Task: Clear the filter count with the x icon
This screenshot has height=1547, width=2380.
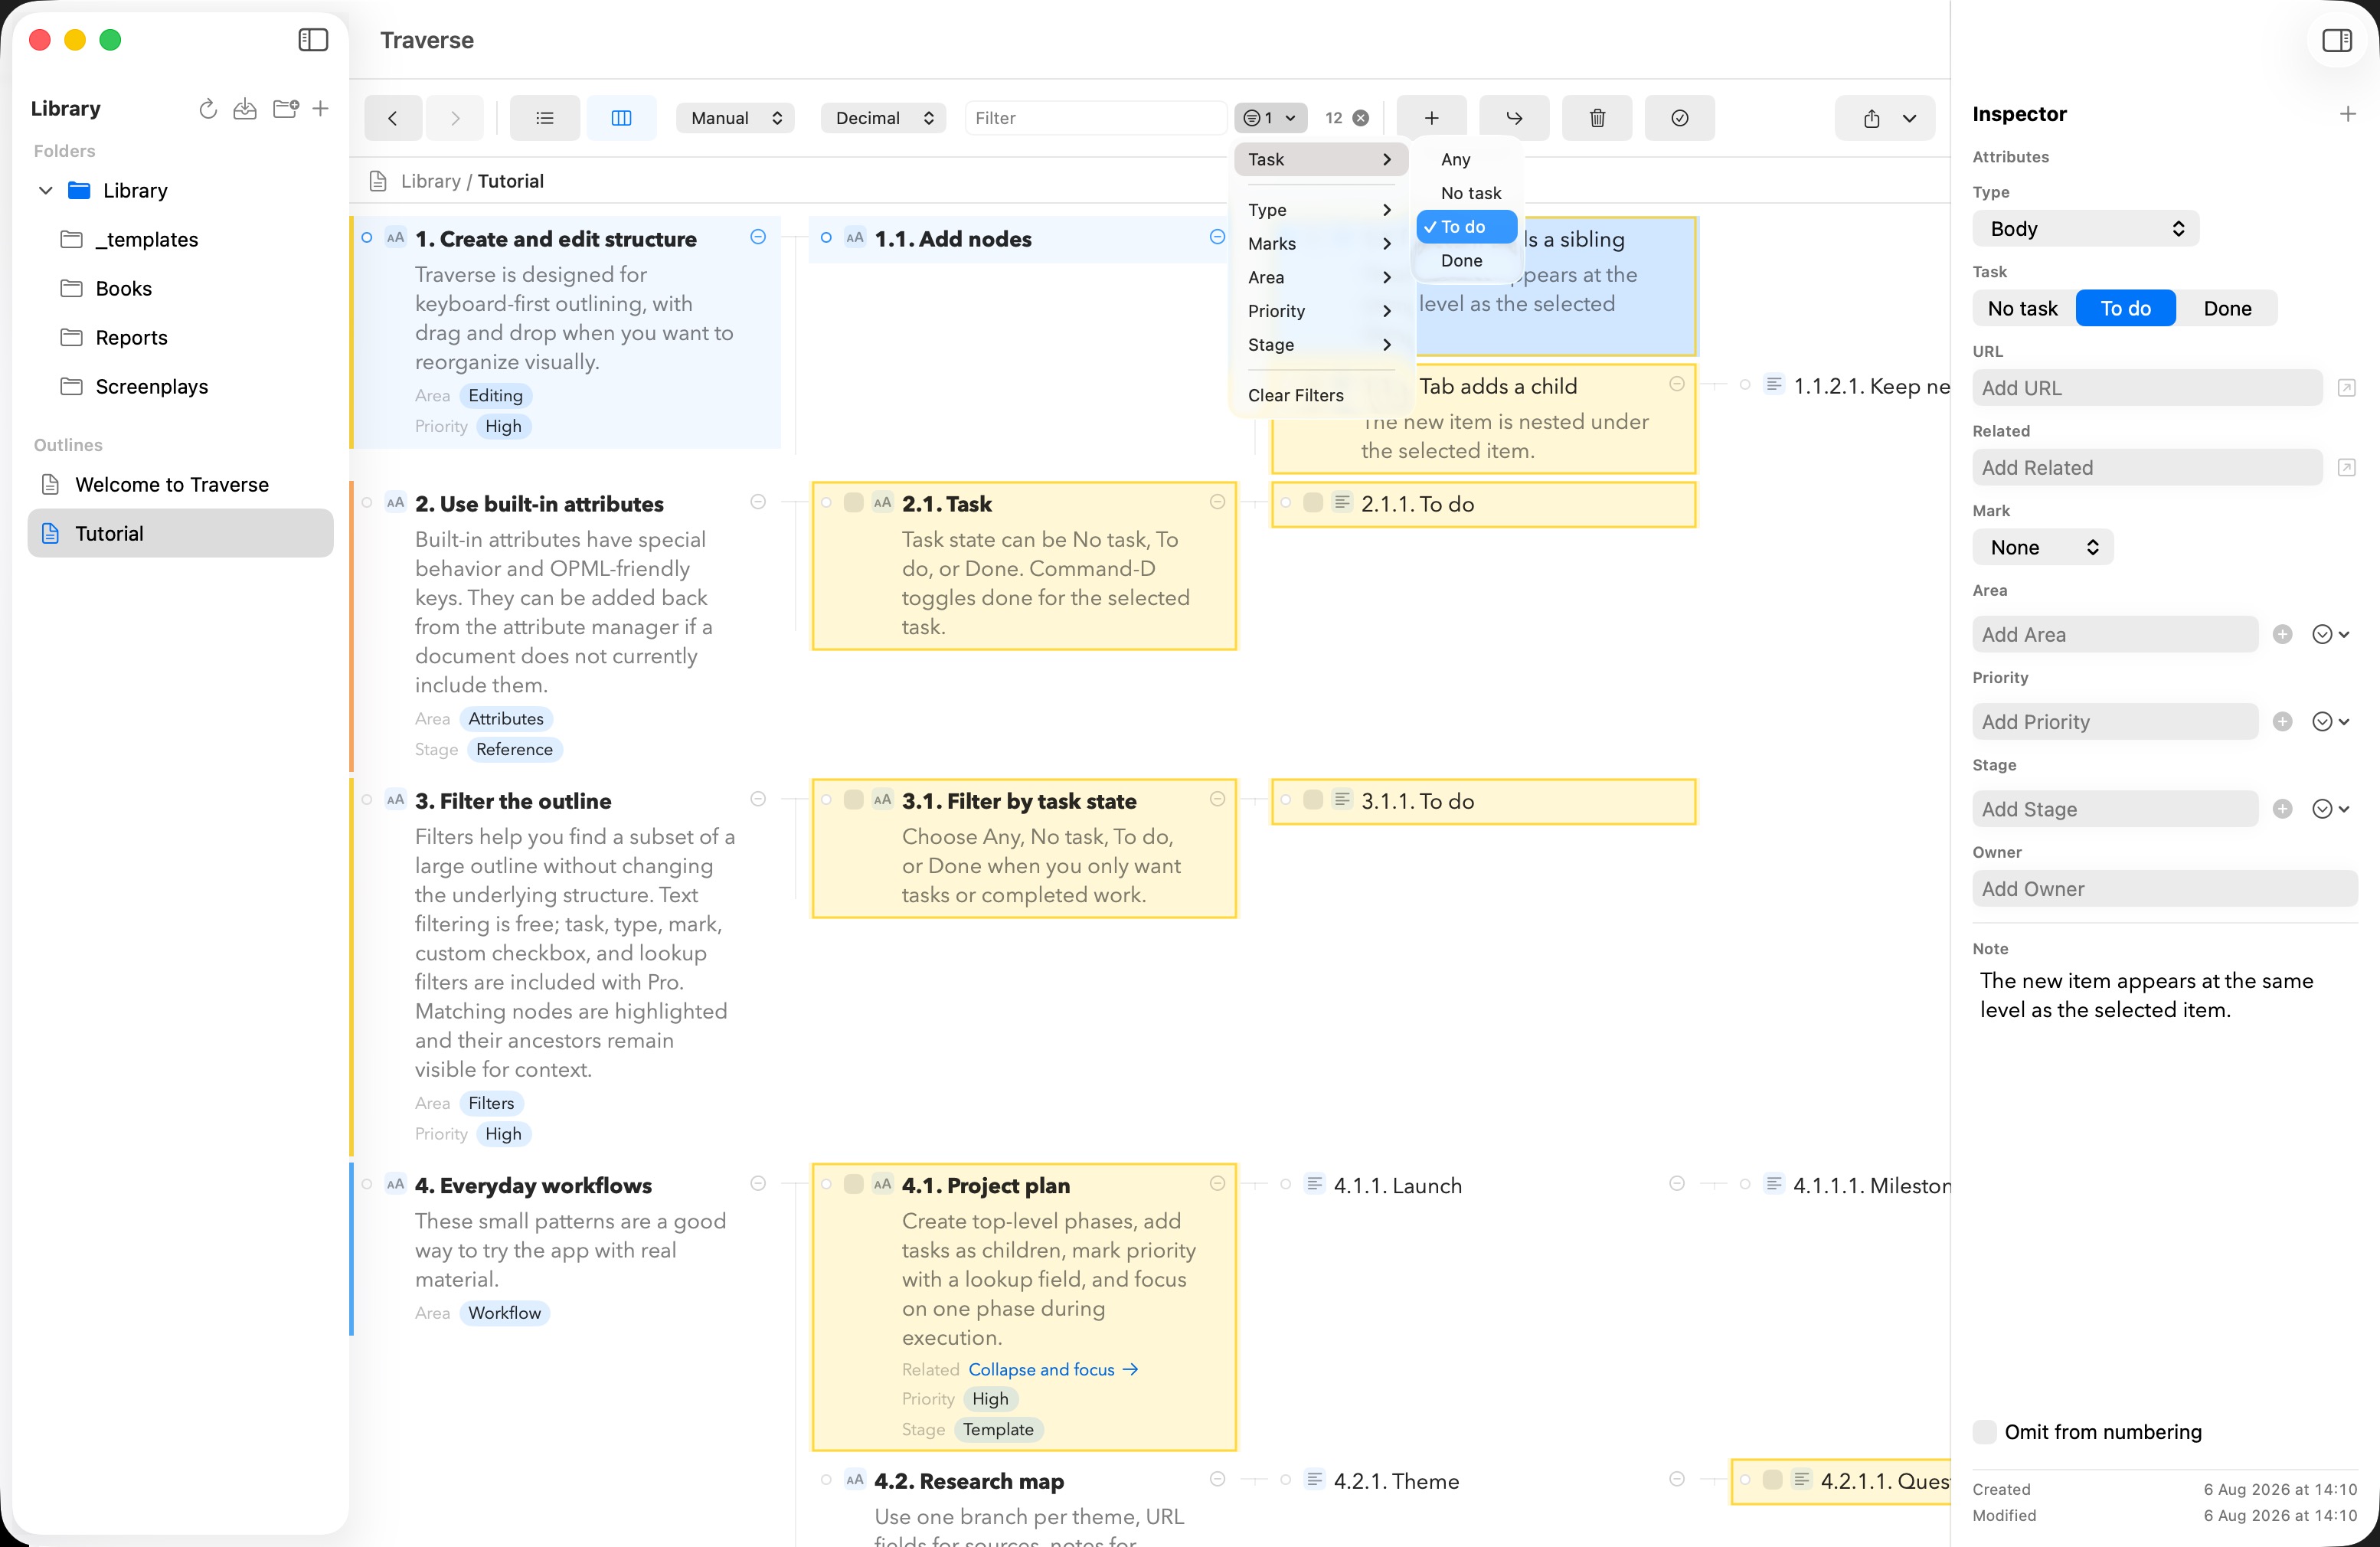Action: coord(1361,118)
